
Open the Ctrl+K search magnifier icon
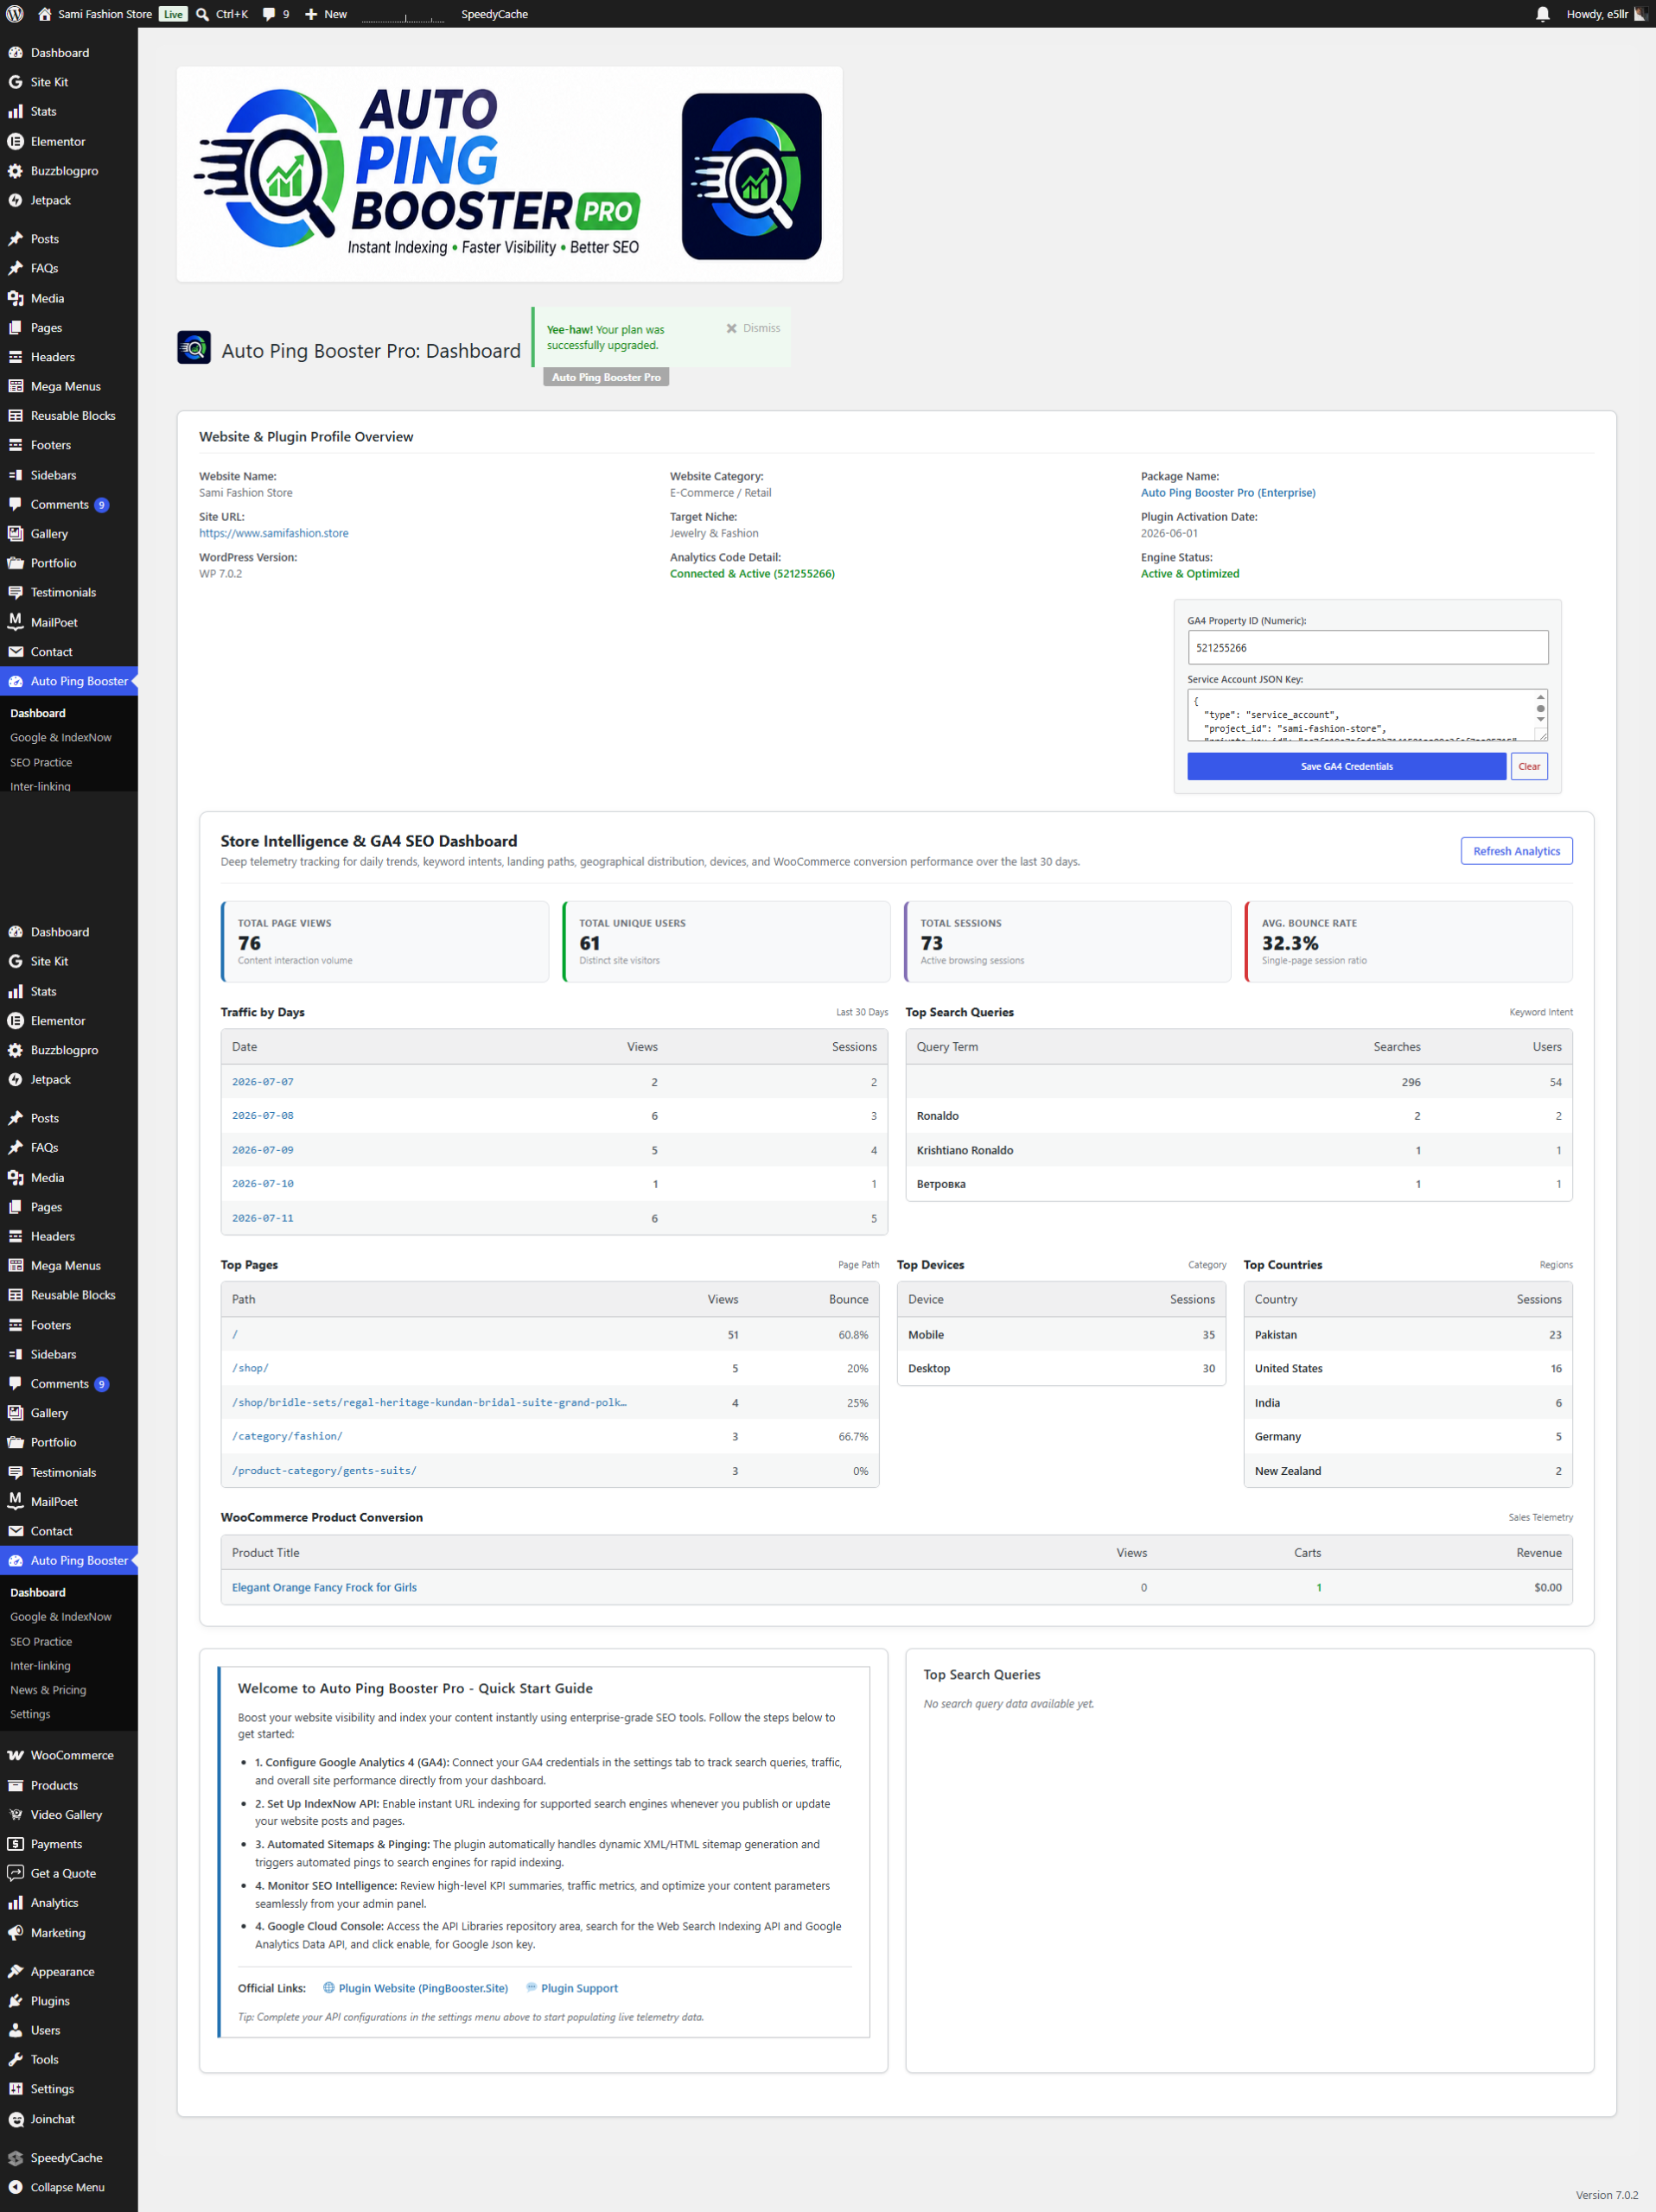202,14
